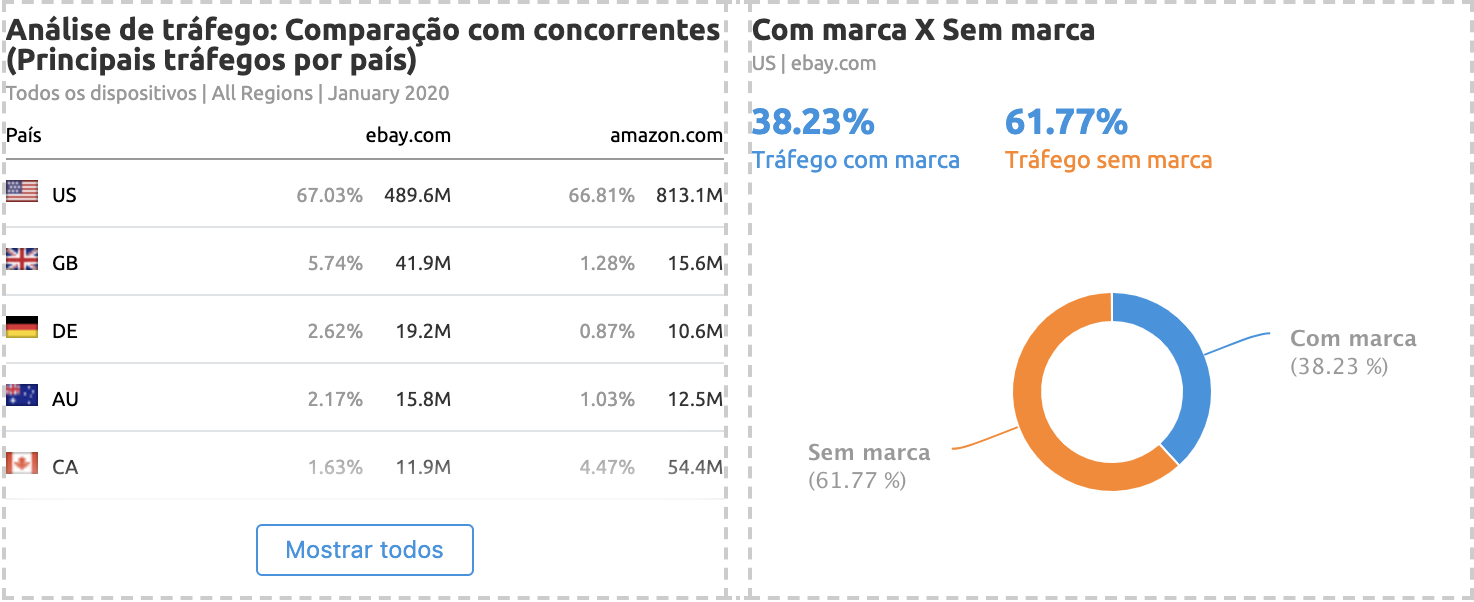Click the Australian flag icon
Screen dimensions: 1474x602
pos(22,396)
